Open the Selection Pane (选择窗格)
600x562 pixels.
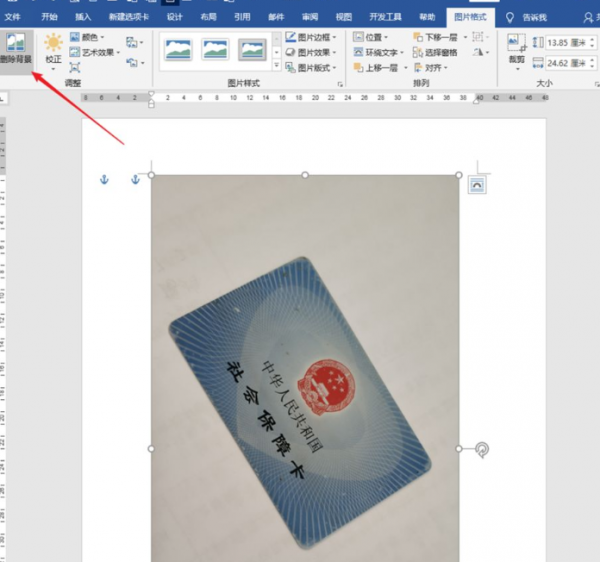[x=435, y=52]
